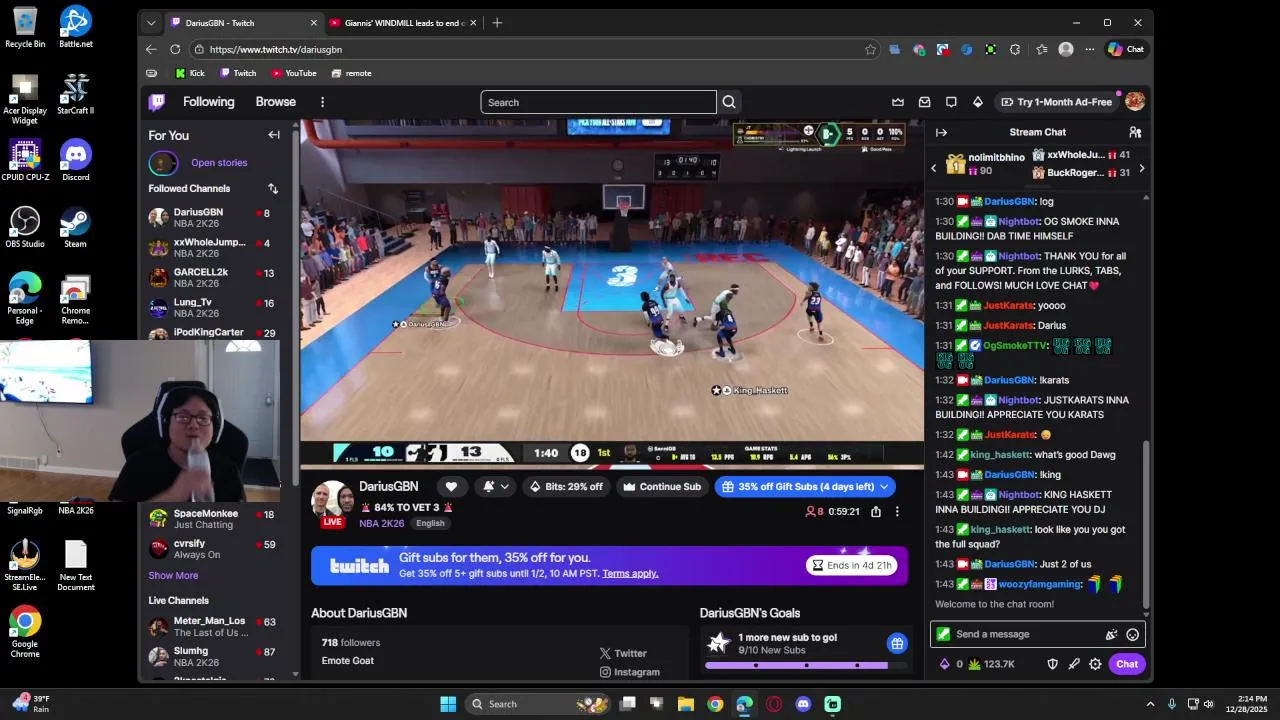1280x720 pixels.
Task: Open browser tab list chevron
Action: pyautogui.click(x=151, y=22)
